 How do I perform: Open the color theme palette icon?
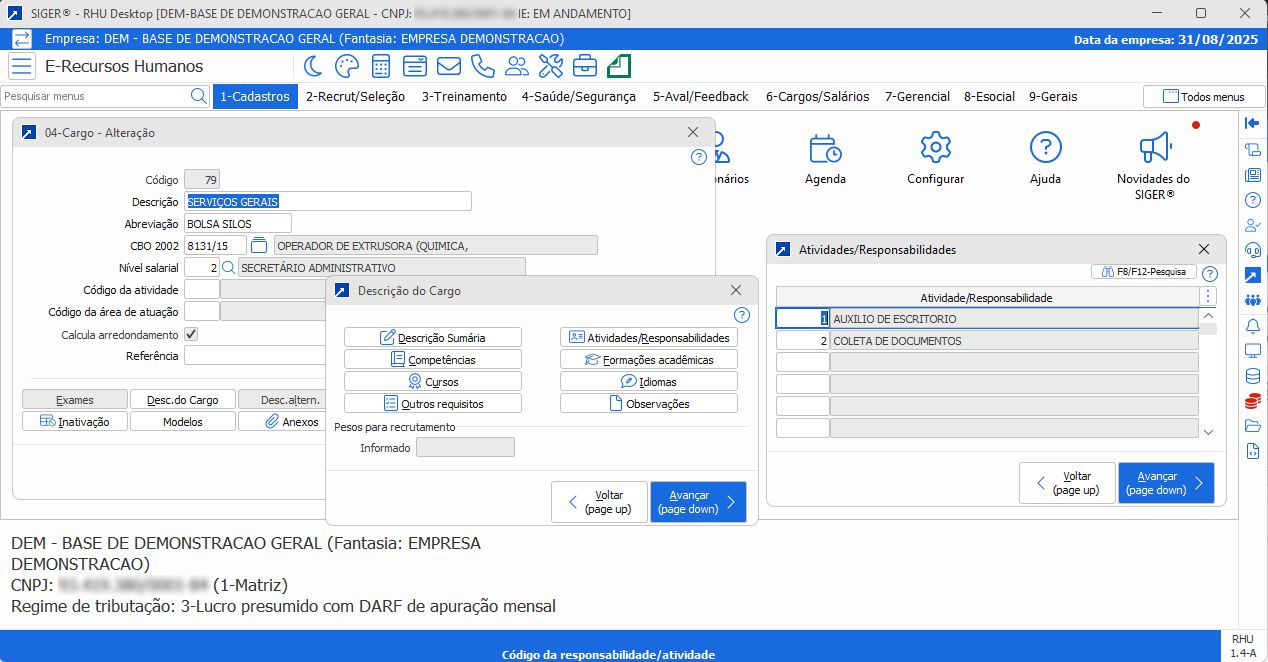coord(346,67)
